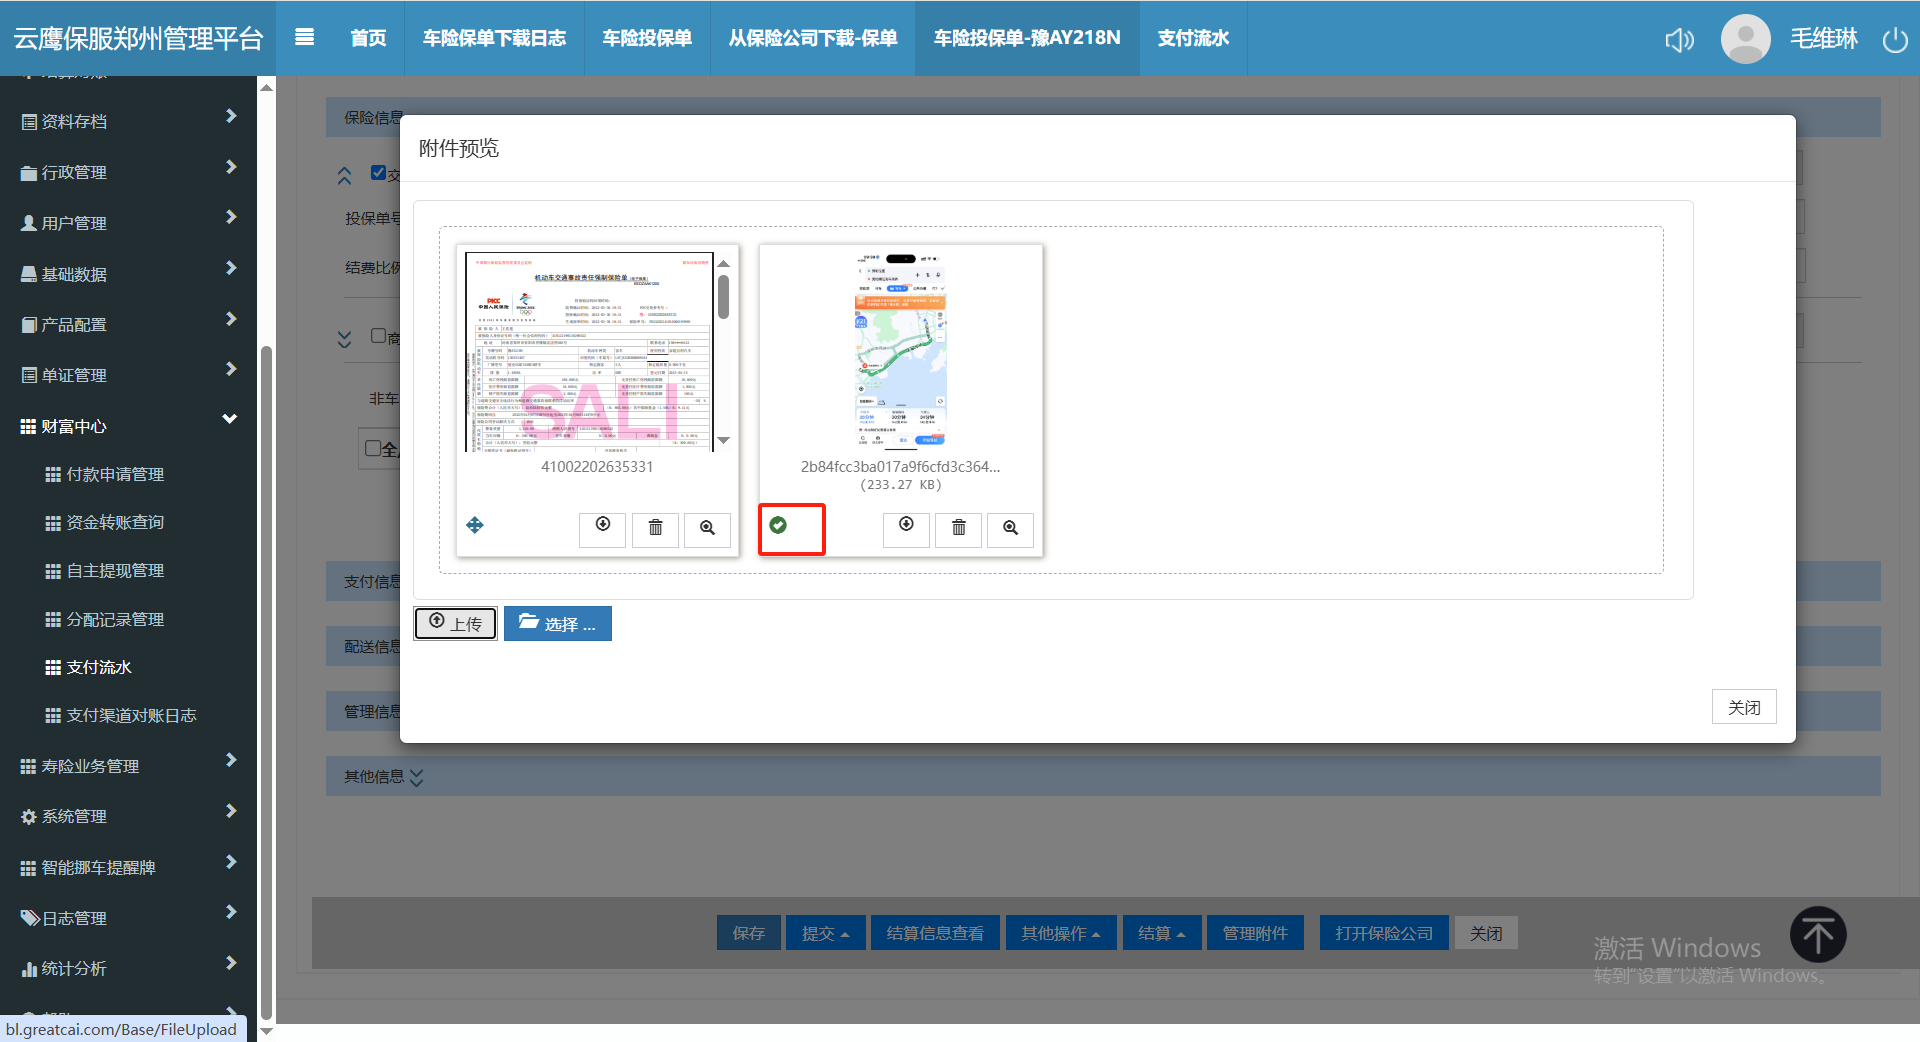Click the left sidebar vertical scrollbar
This screenshot has width=1920, height=1042.
[266, 682]
